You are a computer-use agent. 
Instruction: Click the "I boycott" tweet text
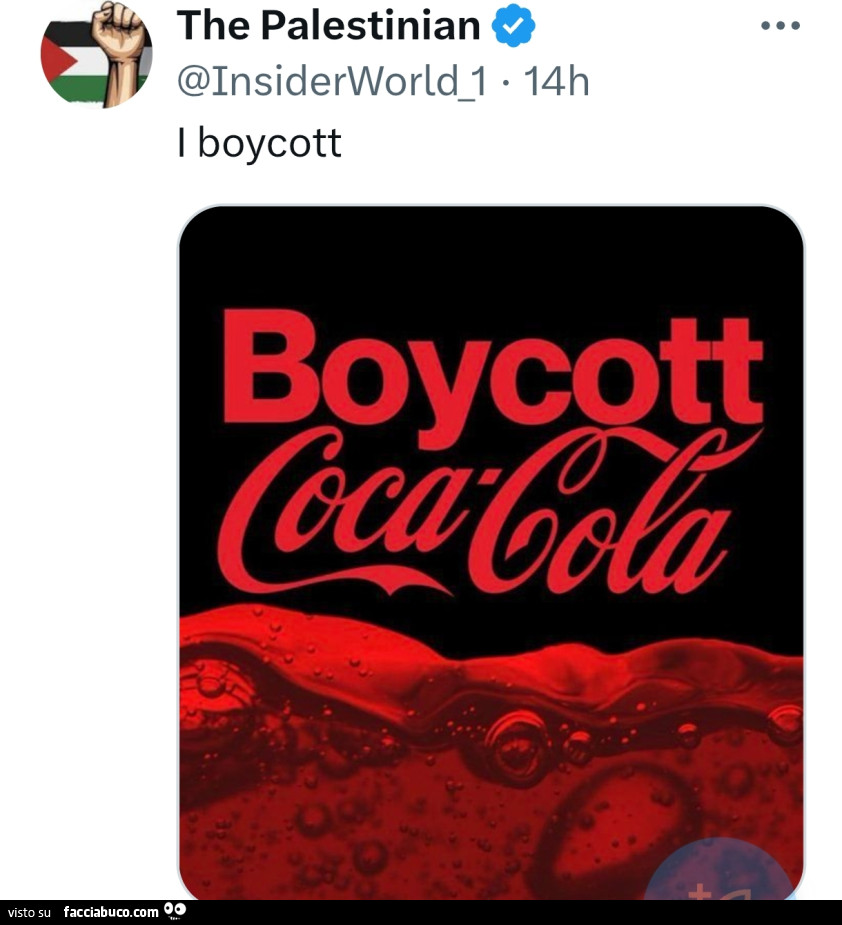click(x=259, y=143)
